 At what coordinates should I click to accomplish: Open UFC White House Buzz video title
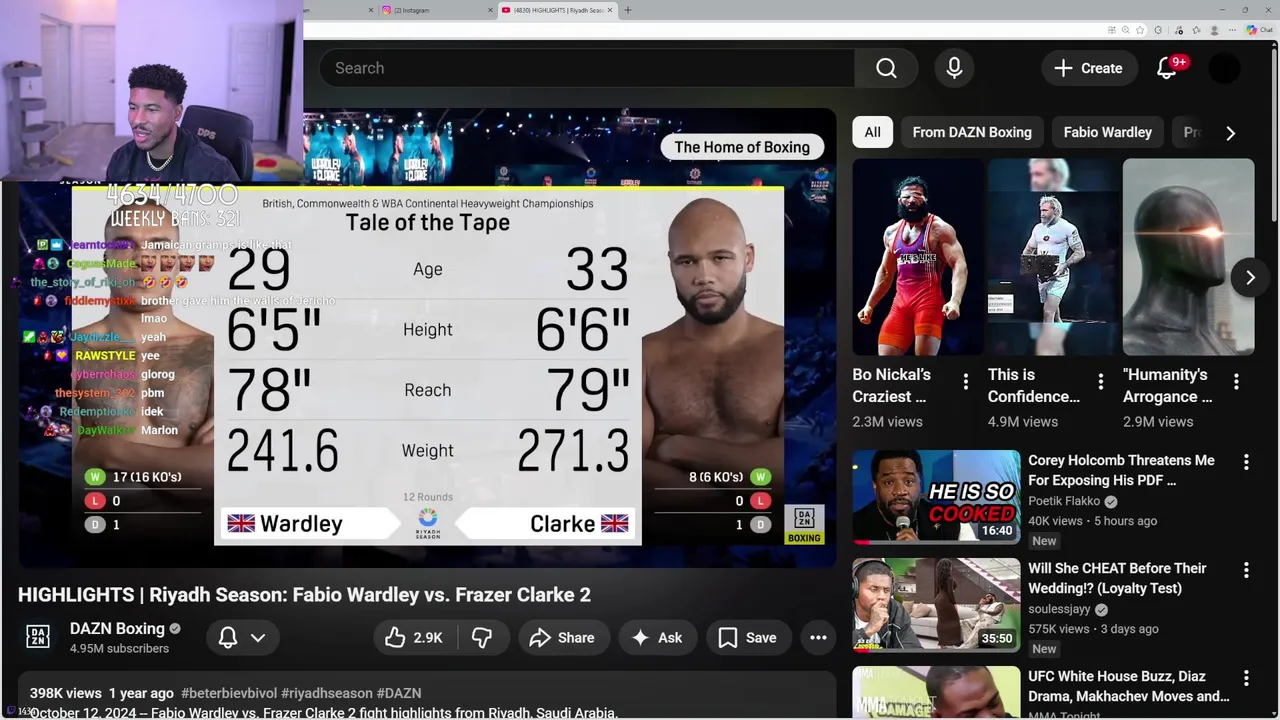click(x=1129, y=686)
